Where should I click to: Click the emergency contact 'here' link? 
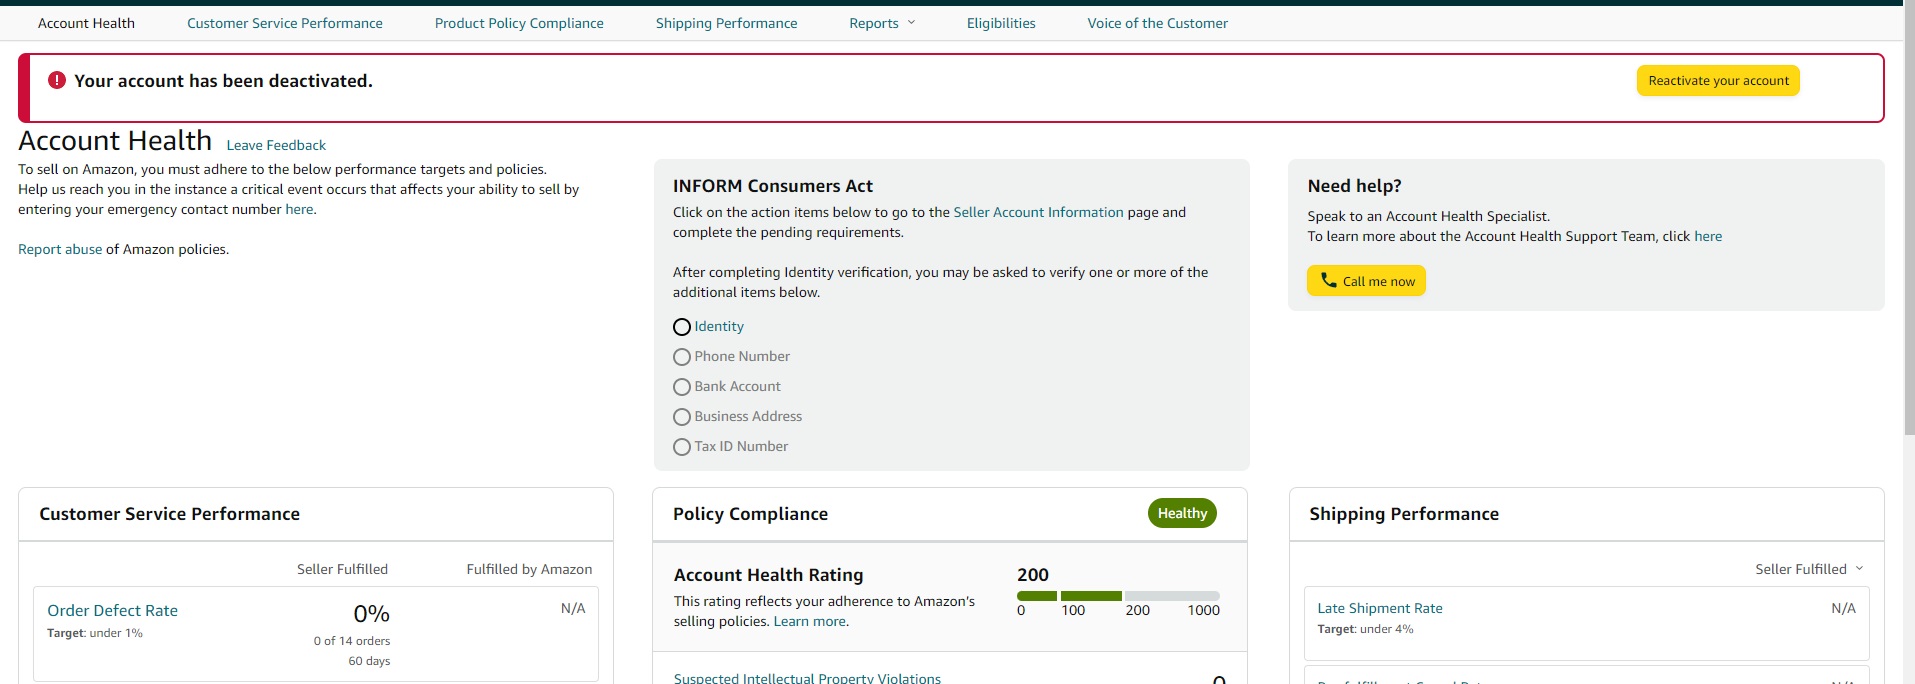(299, 209)
